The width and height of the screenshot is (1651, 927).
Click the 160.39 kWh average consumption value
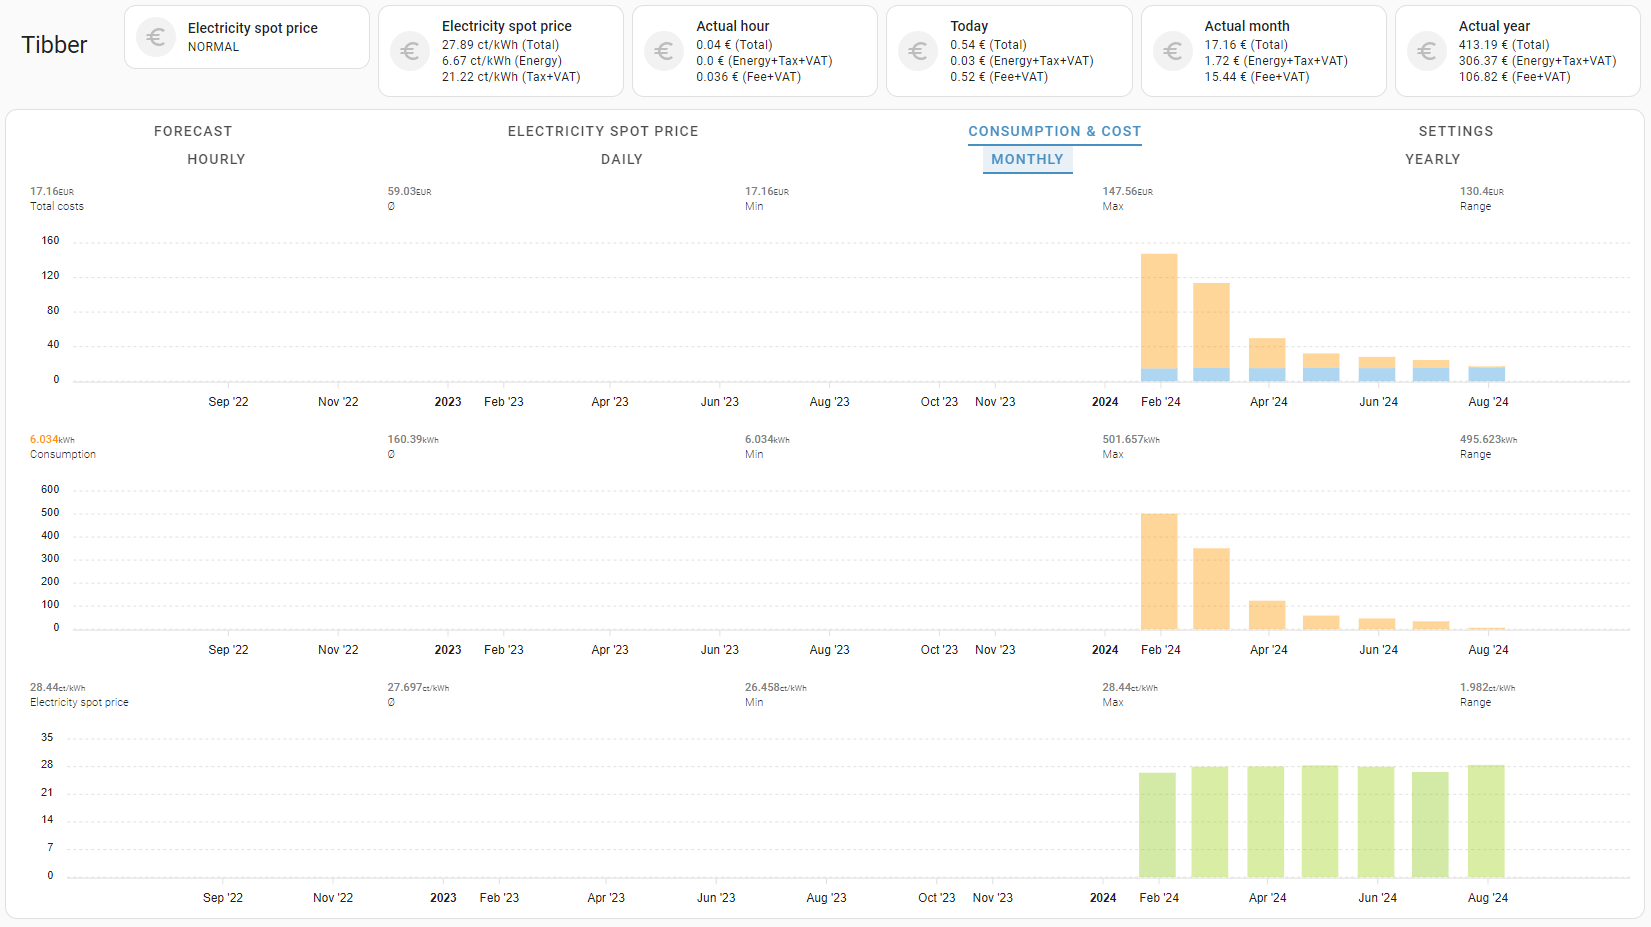pyautogui.click(x=413, y=439)
